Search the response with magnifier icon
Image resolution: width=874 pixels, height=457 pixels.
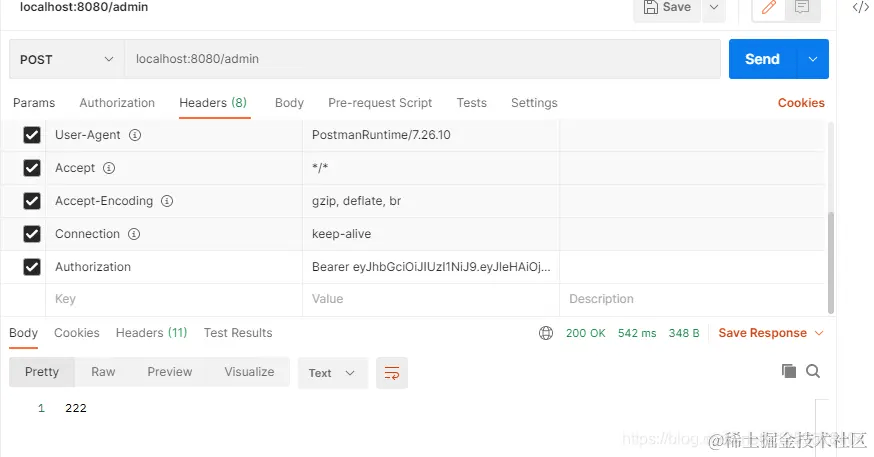813,371
